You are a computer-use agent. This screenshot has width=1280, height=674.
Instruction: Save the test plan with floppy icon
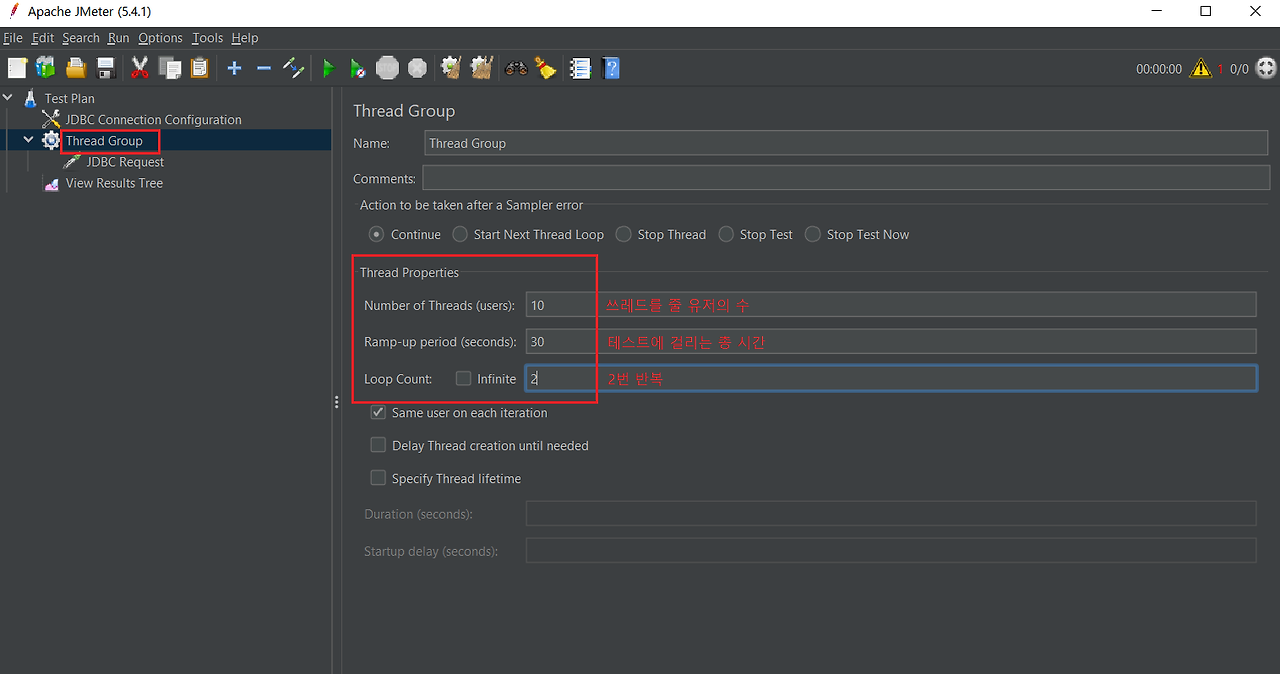105,68
